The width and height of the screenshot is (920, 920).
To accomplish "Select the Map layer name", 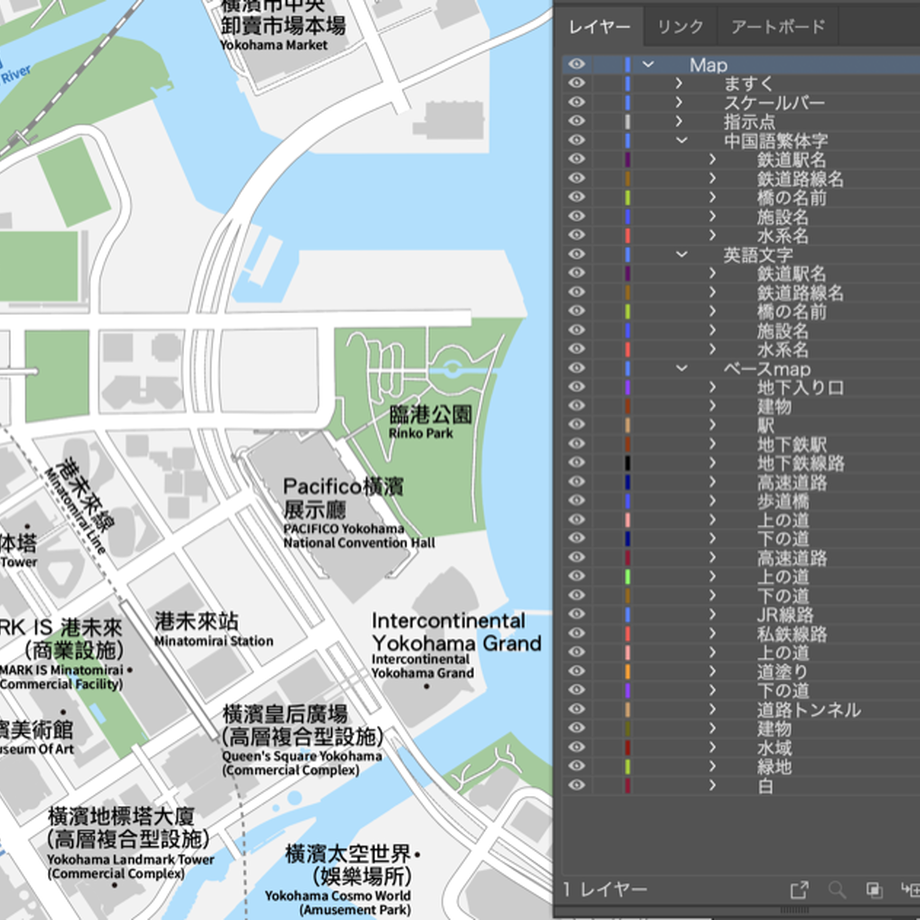I will (709, 65).
